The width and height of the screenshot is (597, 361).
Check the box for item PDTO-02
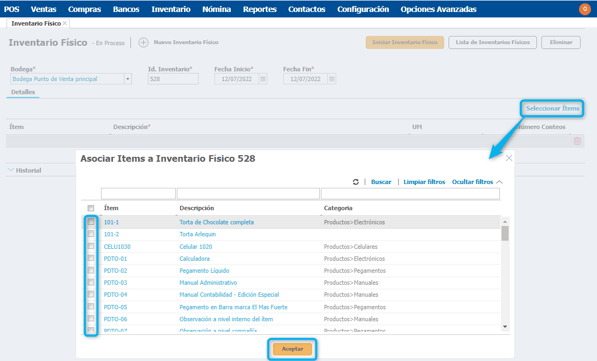(x=91, y=270)
